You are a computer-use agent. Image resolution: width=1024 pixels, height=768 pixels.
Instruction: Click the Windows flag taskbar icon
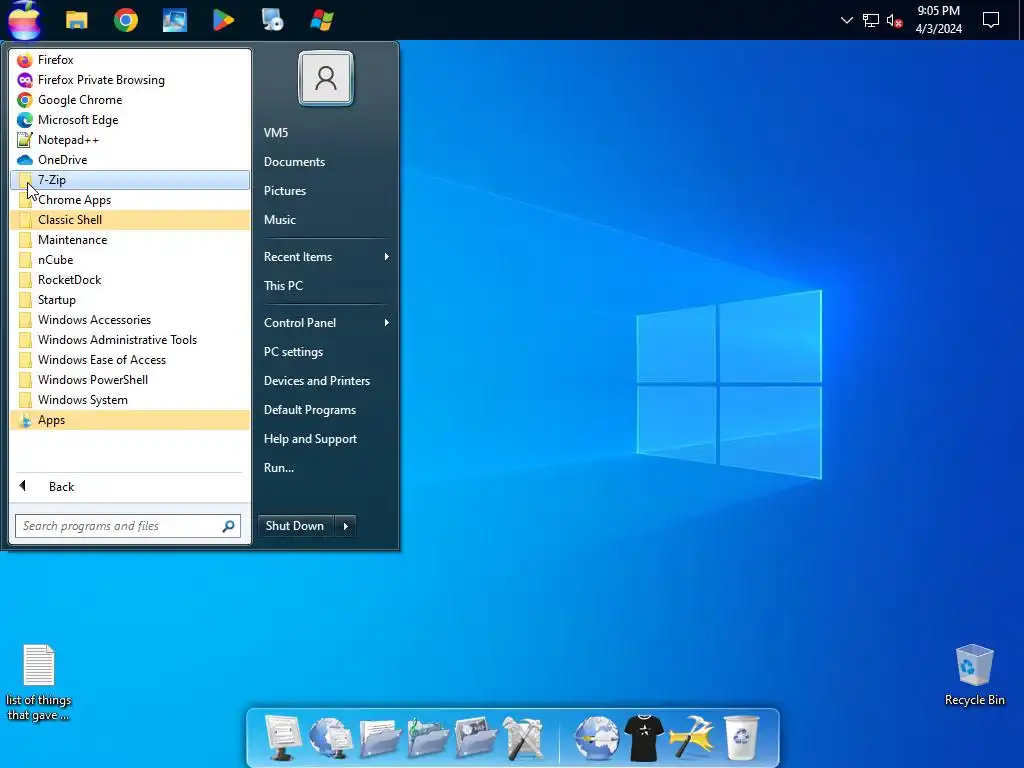tap(321, 20)
